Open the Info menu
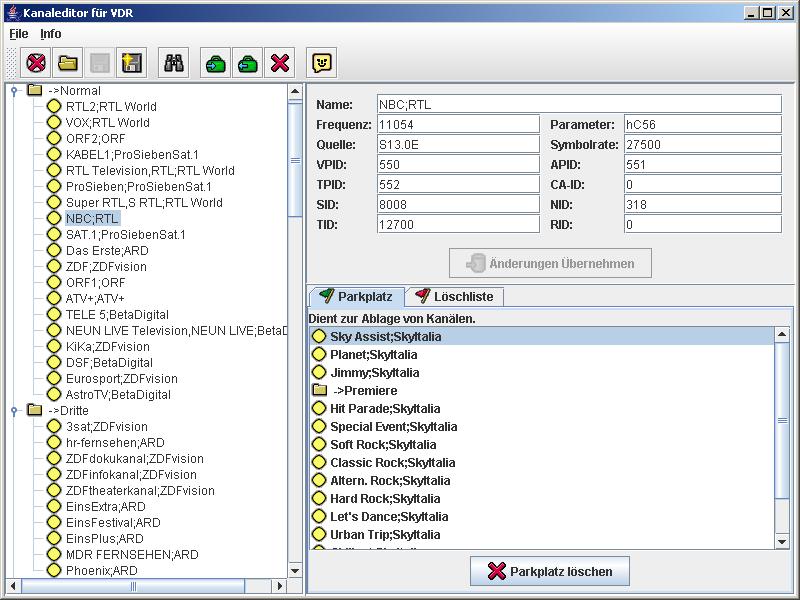Image resolution: width=800 pixels, height=600 pixels. pyautogui.click(x=50, y=34)
